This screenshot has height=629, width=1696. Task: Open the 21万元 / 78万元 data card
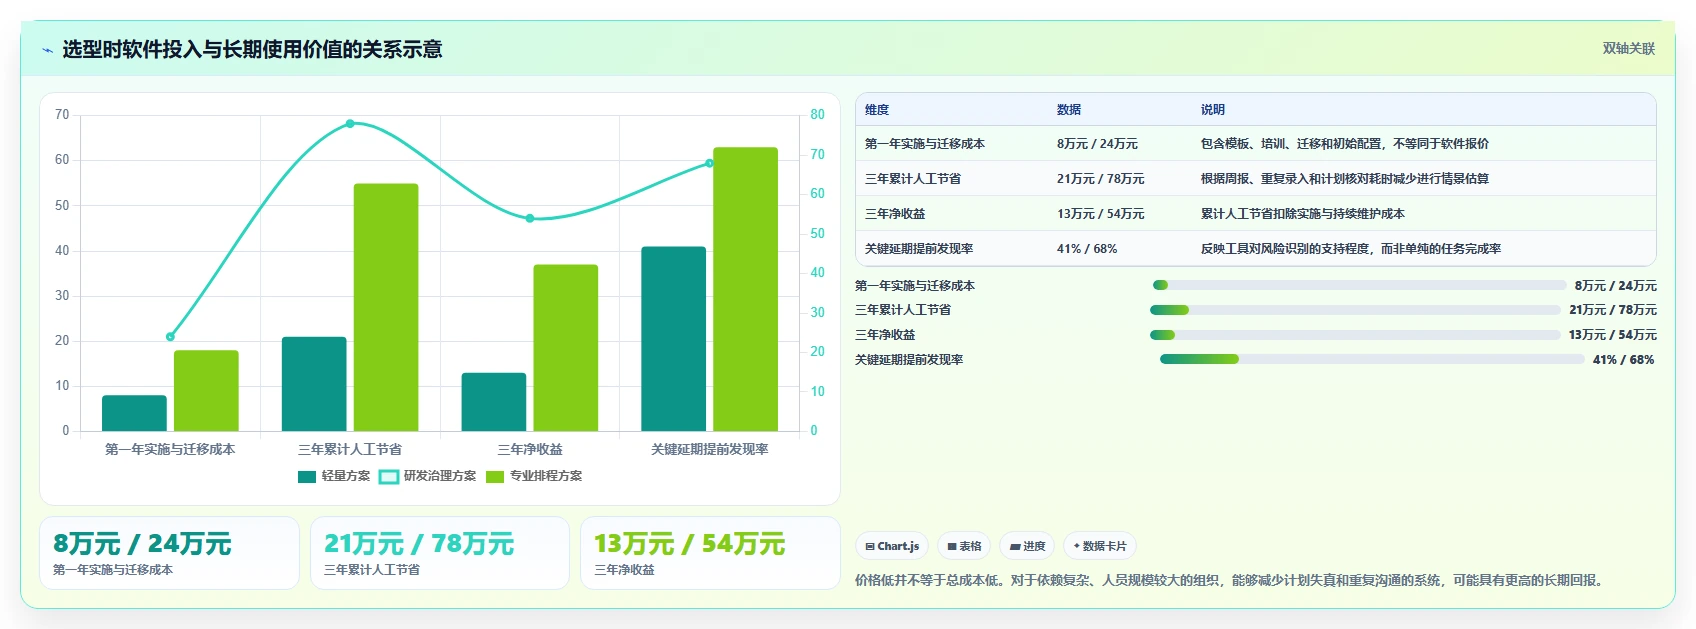point(440,553)
